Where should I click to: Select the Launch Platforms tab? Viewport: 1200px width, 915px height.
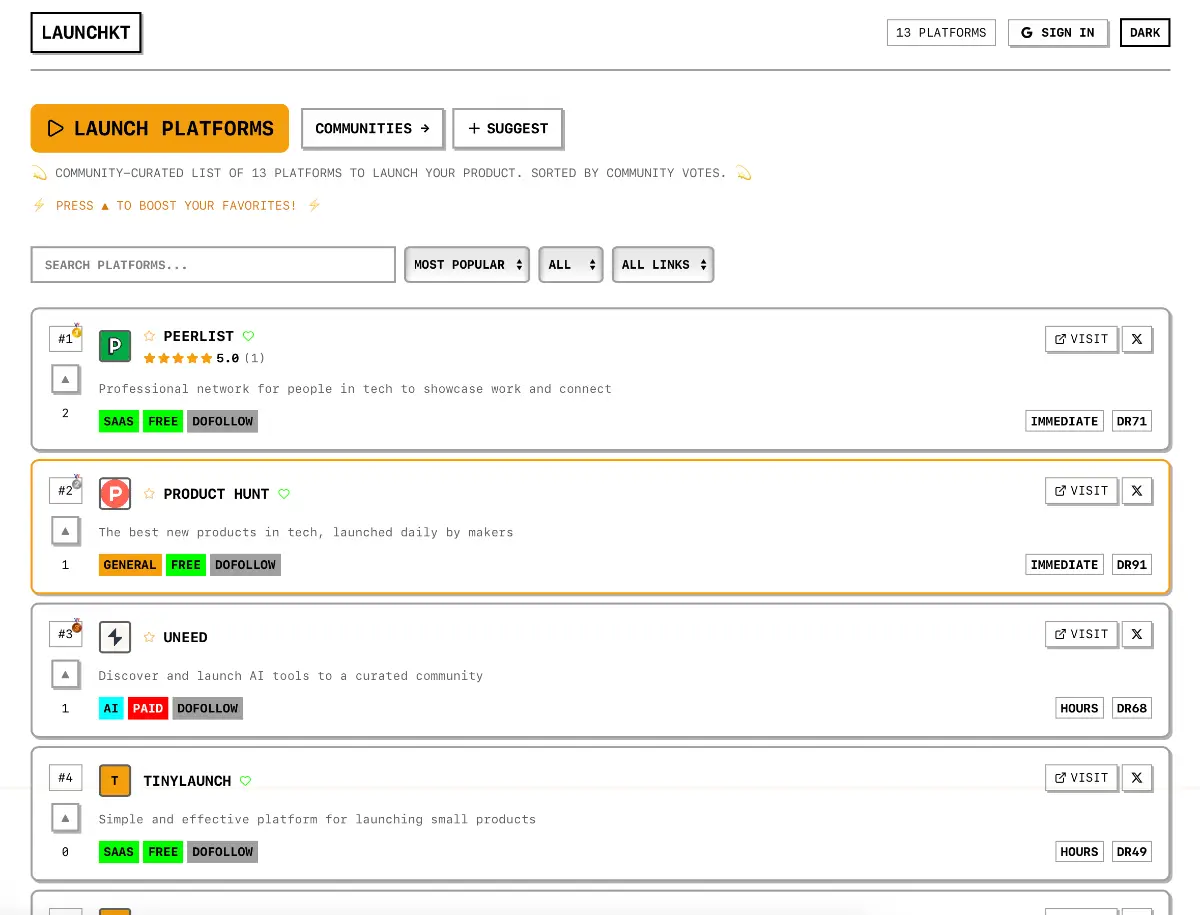[x=160, y=129]
